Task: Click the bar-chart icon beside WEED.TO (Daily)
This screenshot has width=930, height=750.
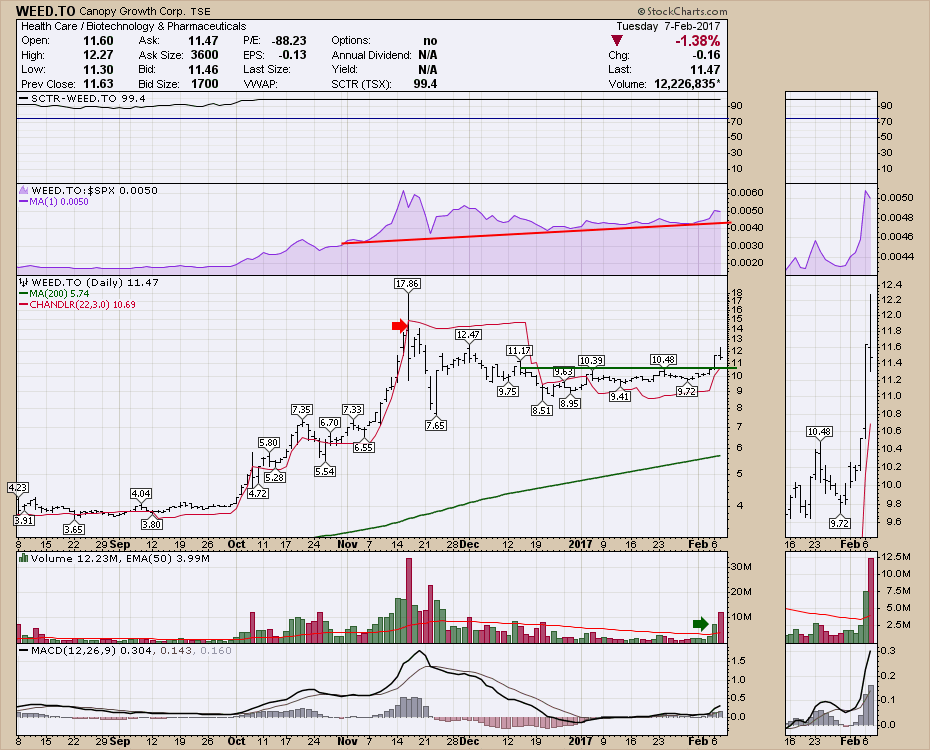Action: 24,283
